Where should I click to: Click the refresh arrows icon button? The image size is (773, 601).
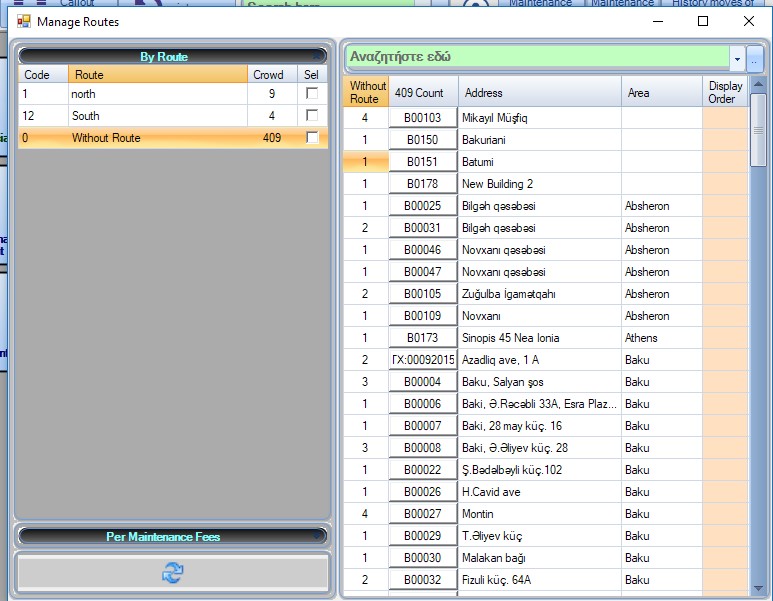173,572
